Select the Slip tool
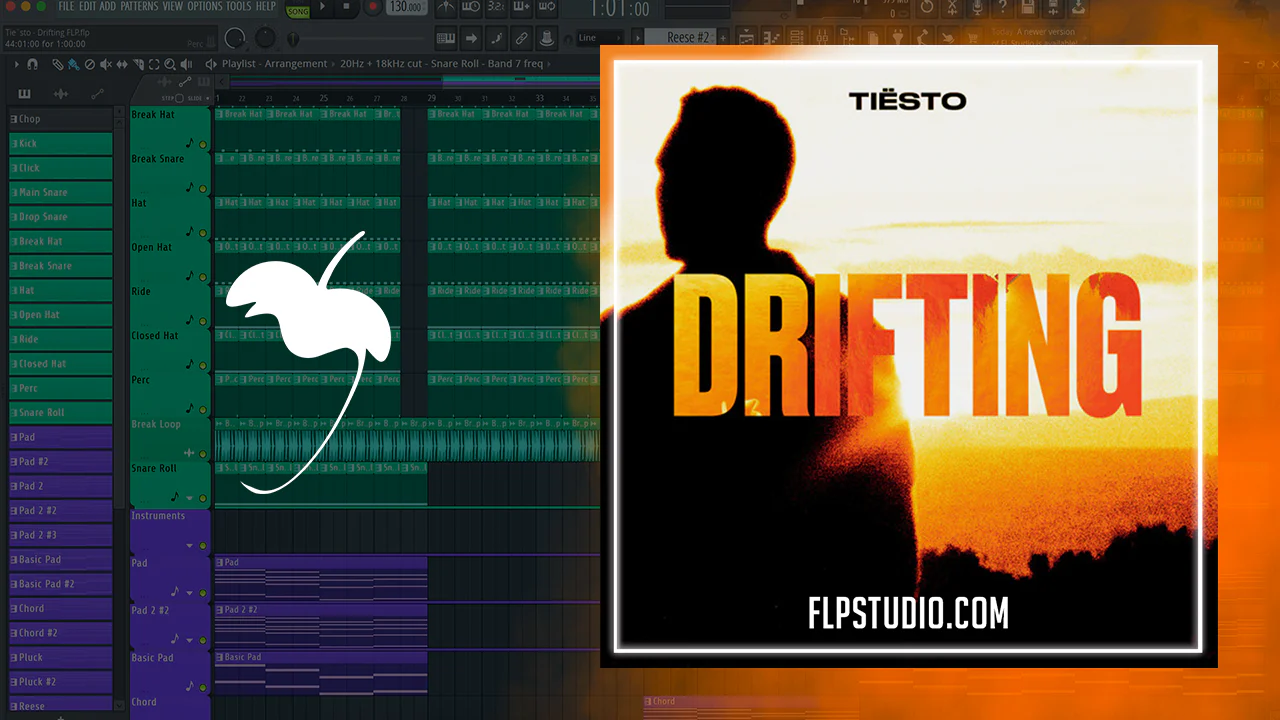 pos(122,64)
